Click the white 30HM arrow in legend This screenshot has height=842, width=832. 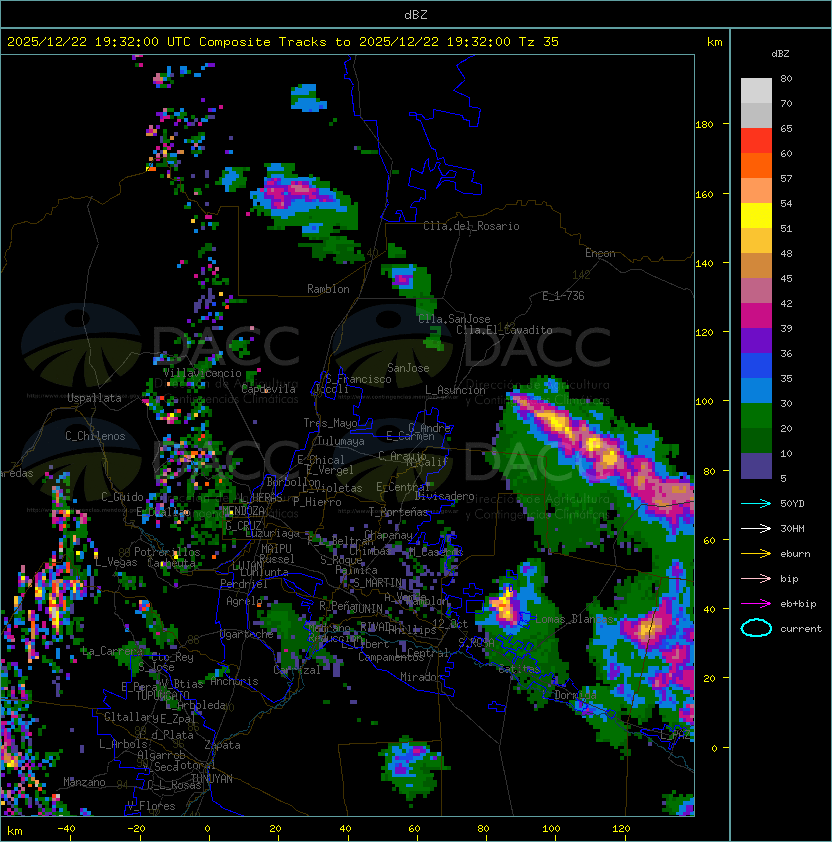pyautogui.click(x=756, y=528)
